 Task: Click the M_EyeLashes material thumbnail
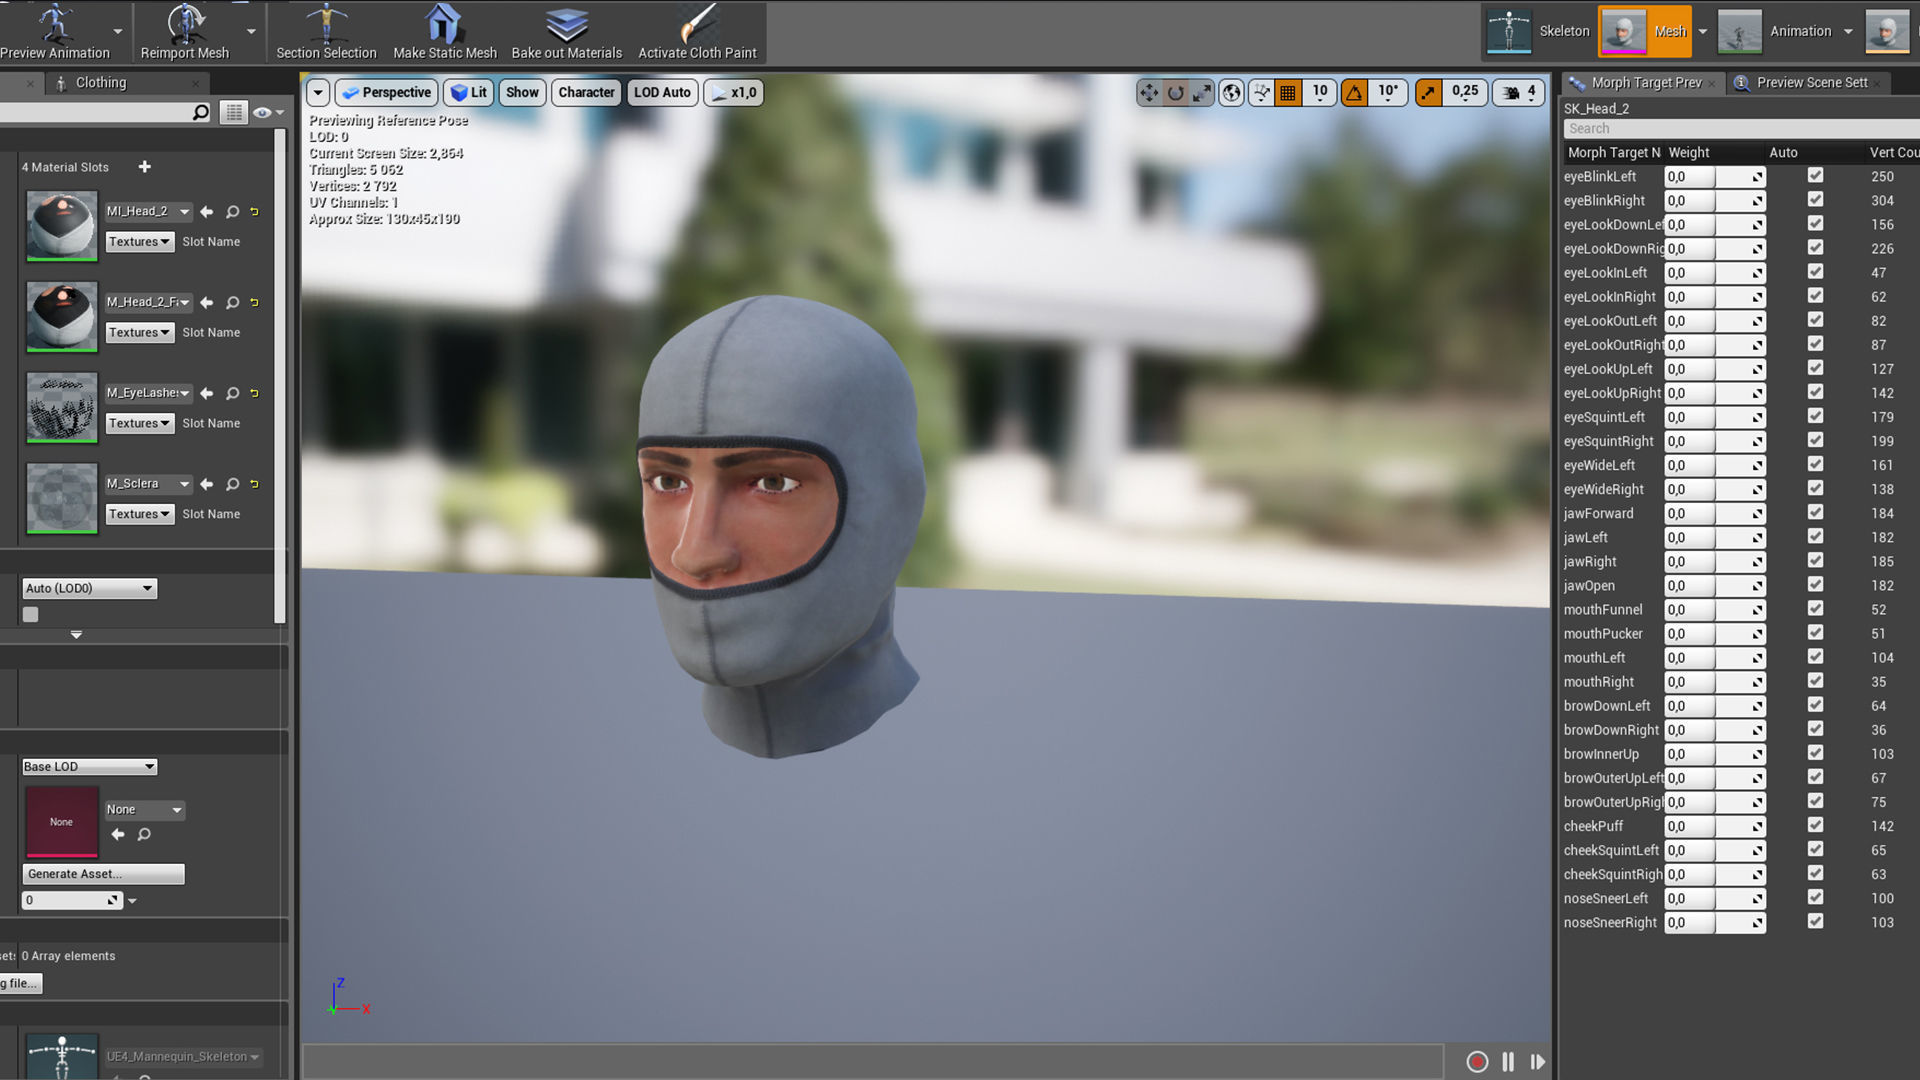(62, 407)
